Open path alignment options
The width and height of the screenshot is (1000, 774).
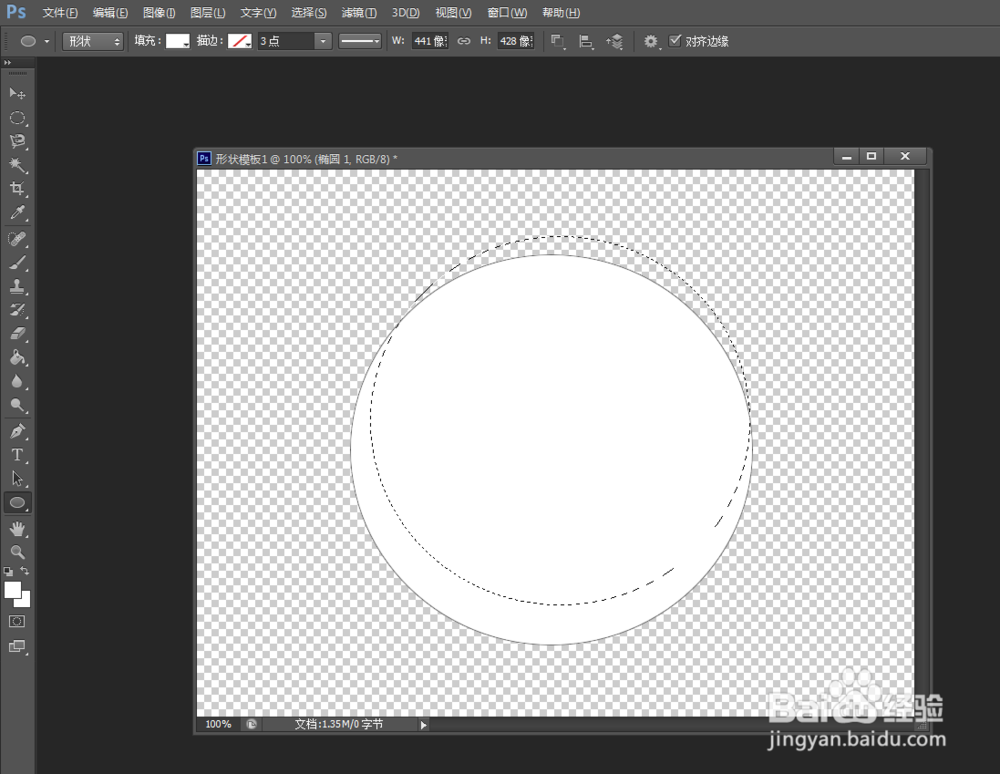(x=585, y=41)
